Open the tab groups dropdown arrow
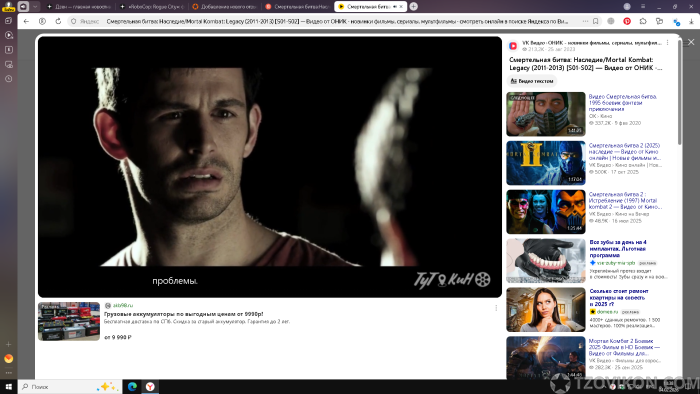Image resolution: width=700 pixels, height=394 pixels. [35, 6]
